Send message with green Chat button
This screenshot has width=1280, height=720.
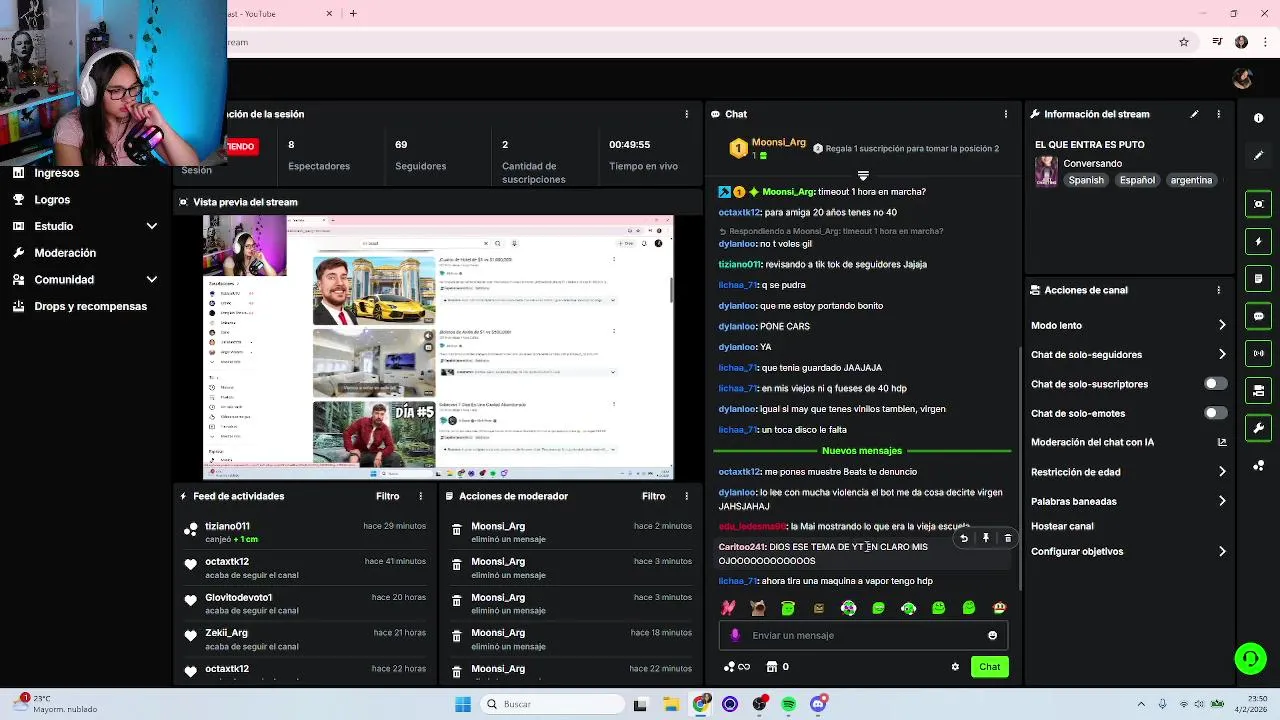point(989,667)
